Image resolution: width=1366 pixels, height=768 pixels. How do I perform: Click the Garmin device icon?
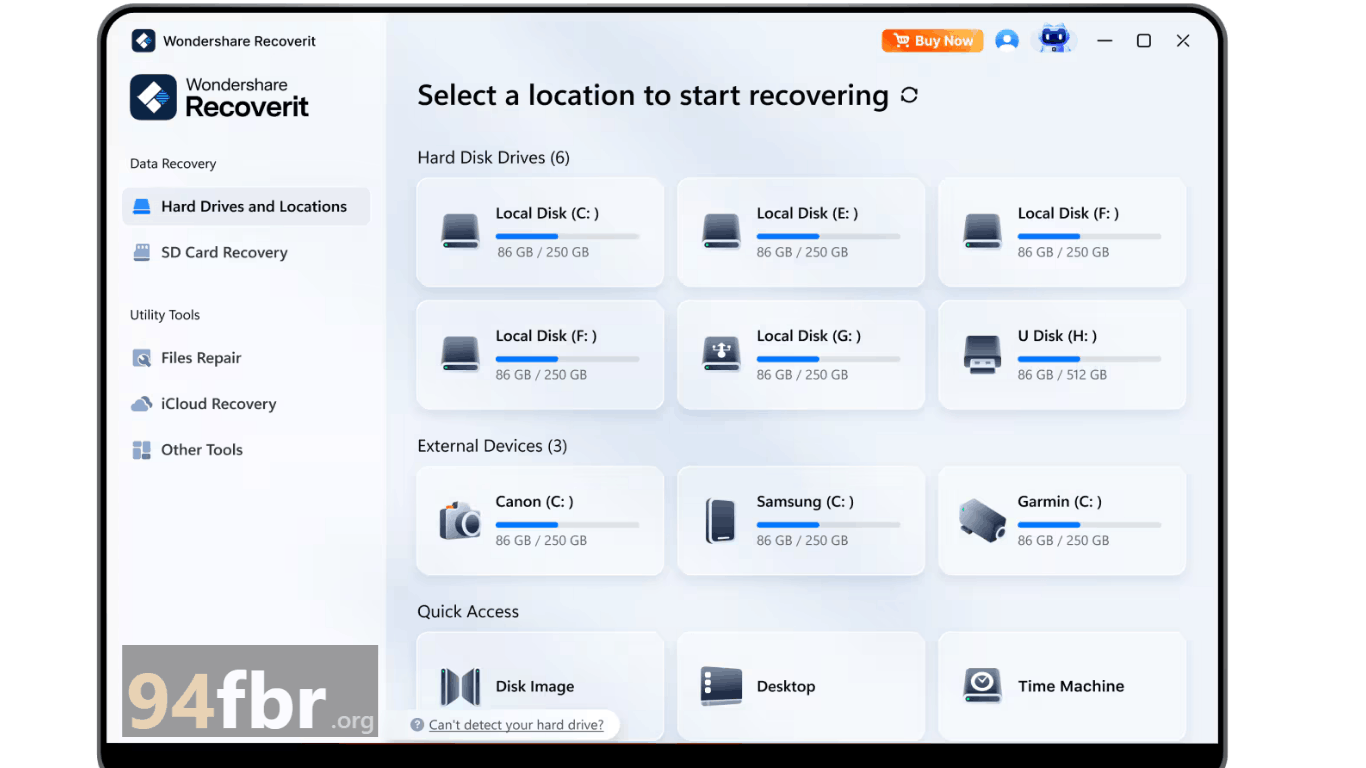point(982,520)
